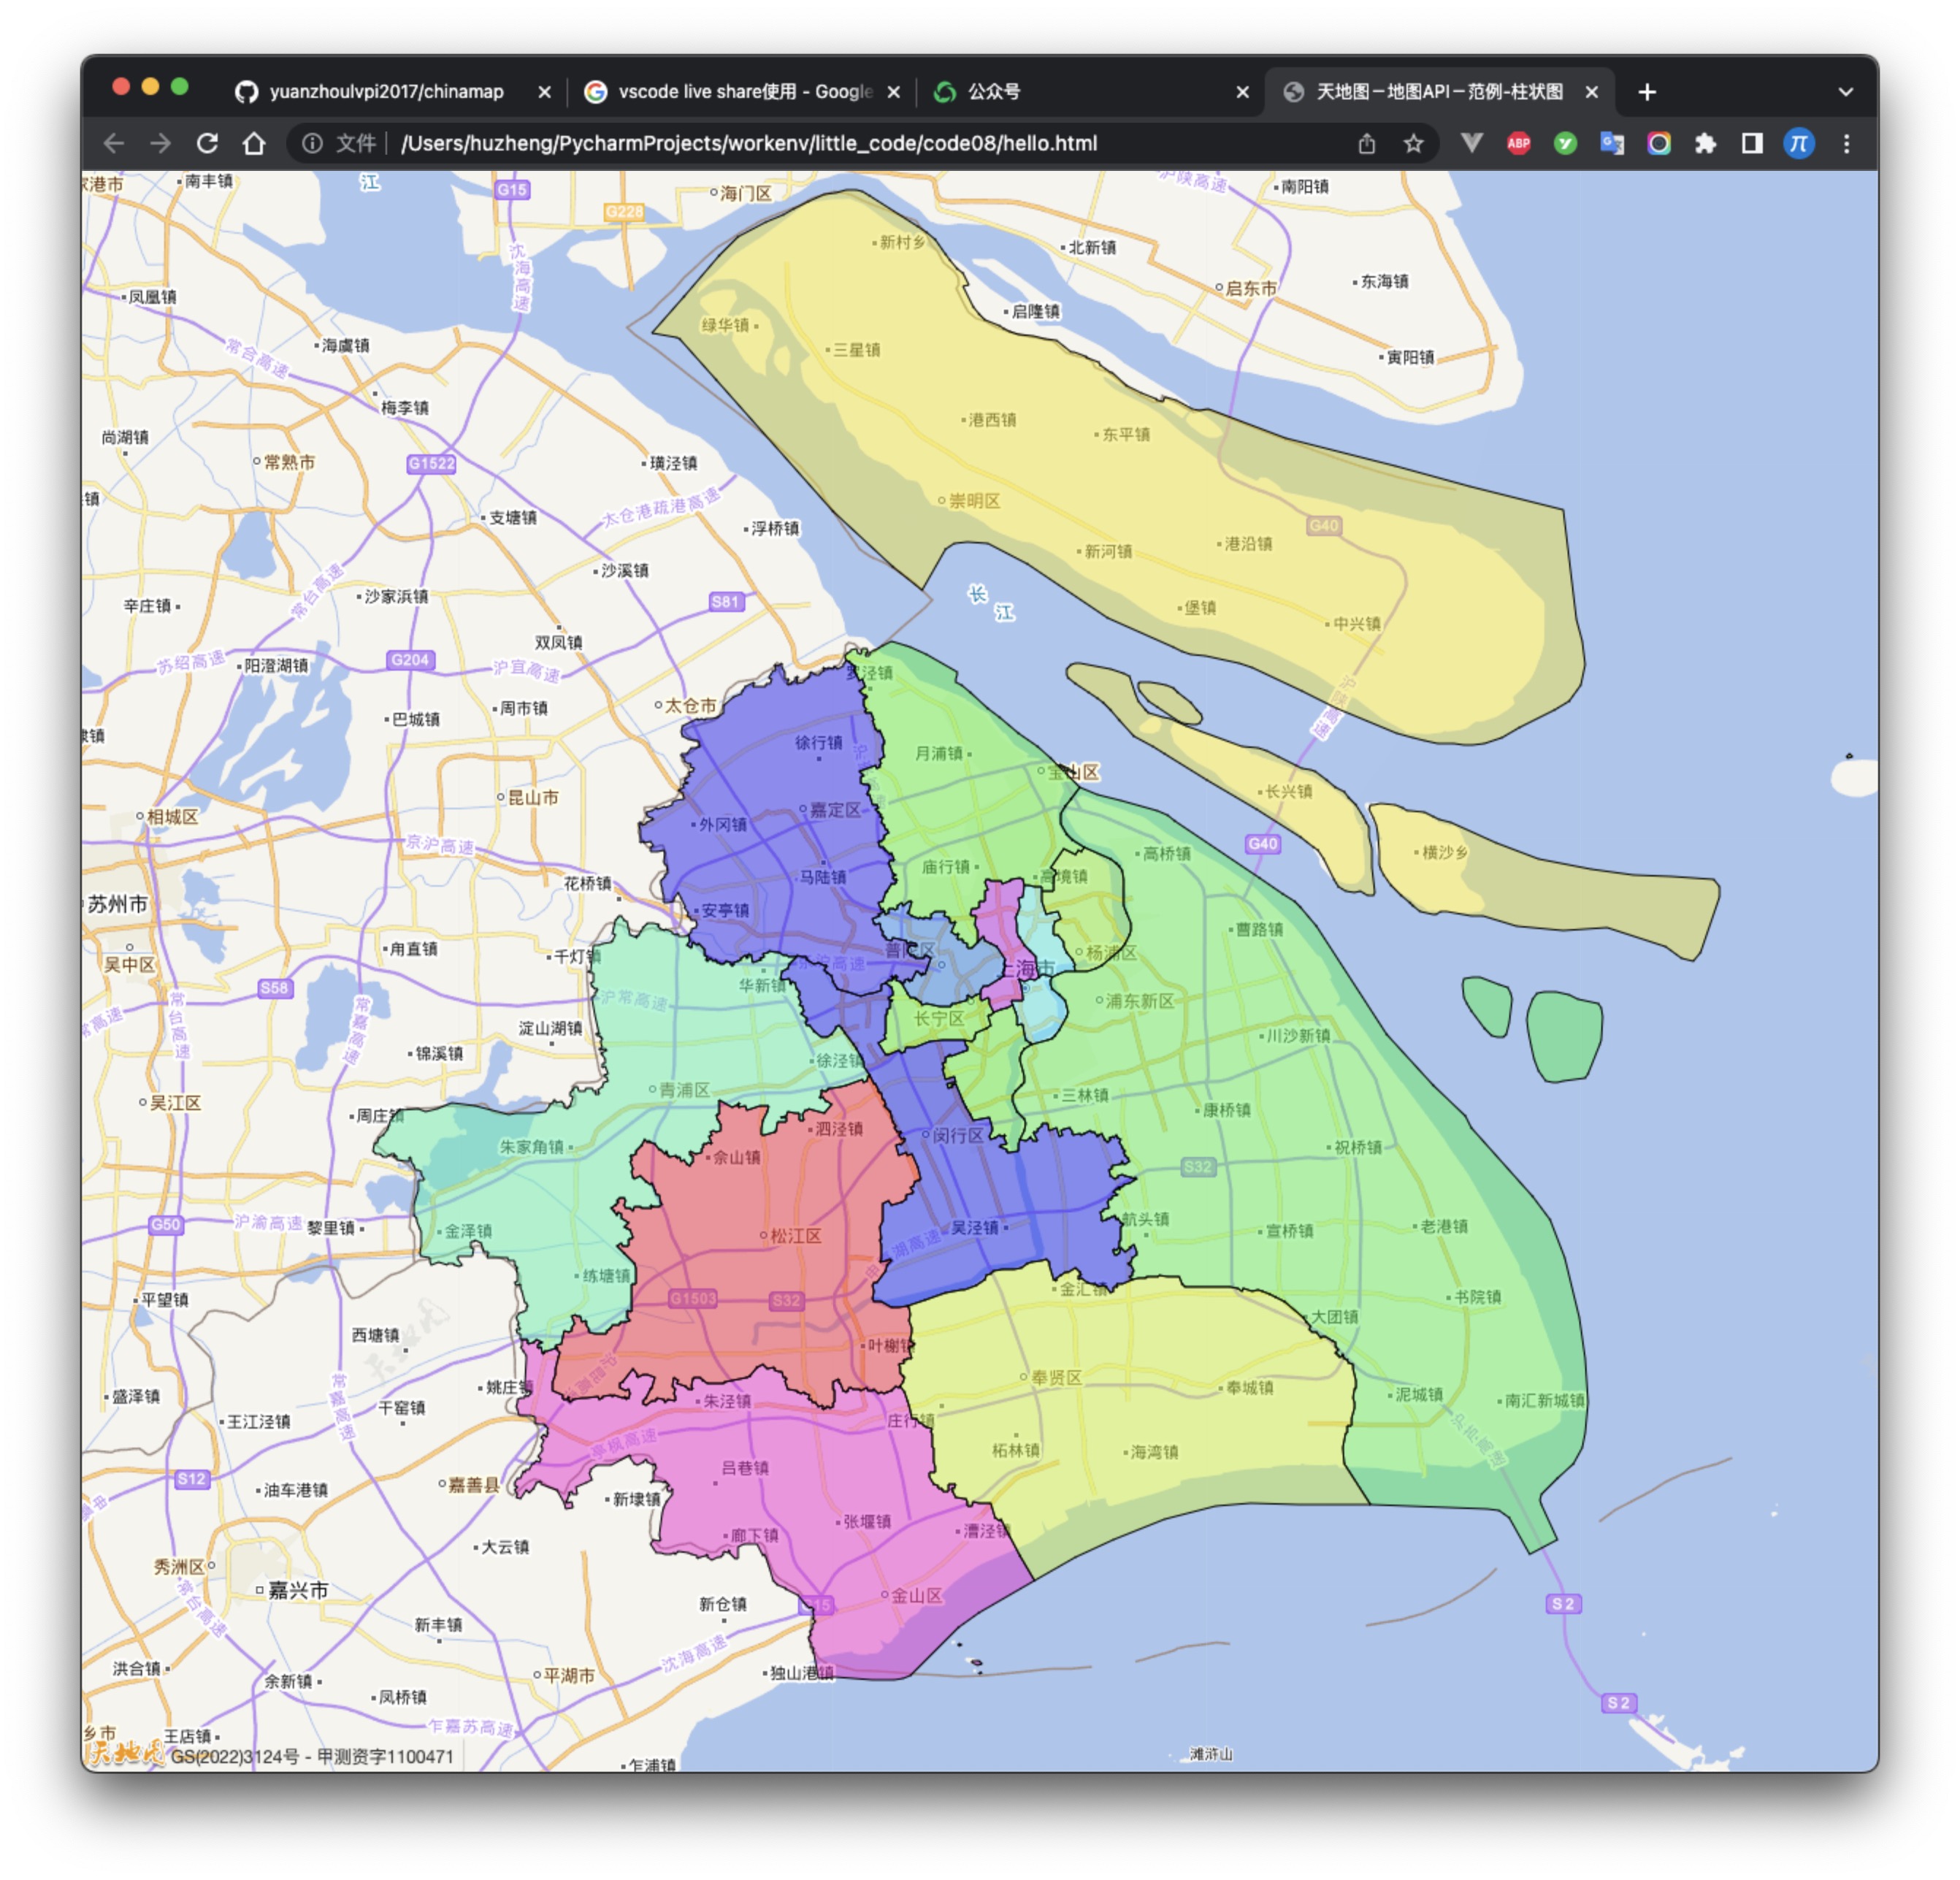Viewport: 1960px width, 1880px height.
Task: Bookmark this page with the star
Action: tap(1413, 143)
